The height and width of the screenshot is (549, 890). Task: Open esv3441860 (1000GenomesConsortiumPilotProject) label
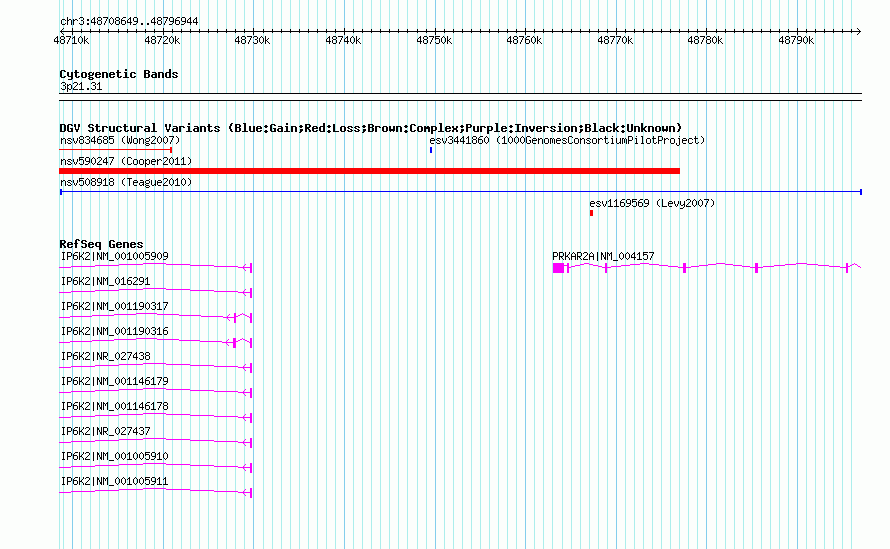tap(567, 140)
